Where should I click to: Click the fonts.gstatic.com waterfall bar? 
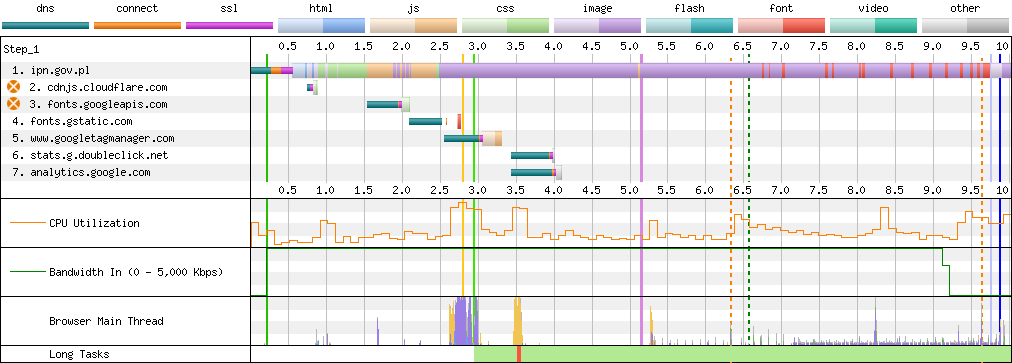coord(435,121)
